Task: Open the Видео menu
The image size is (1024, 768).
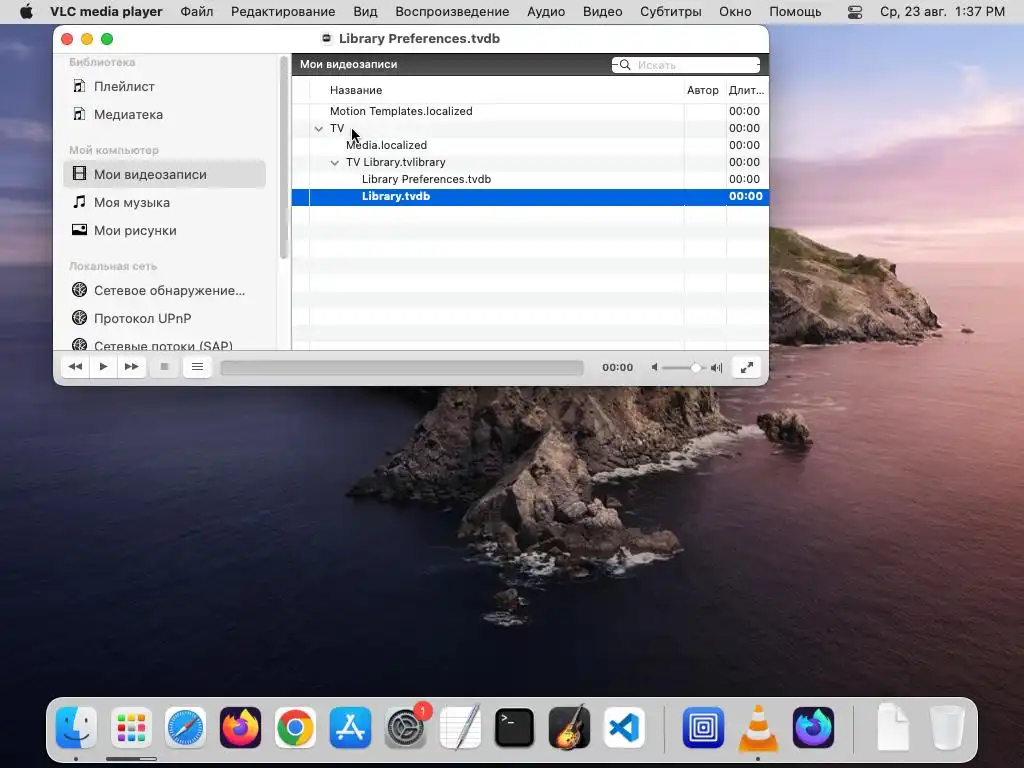Action: click(602, 12)
